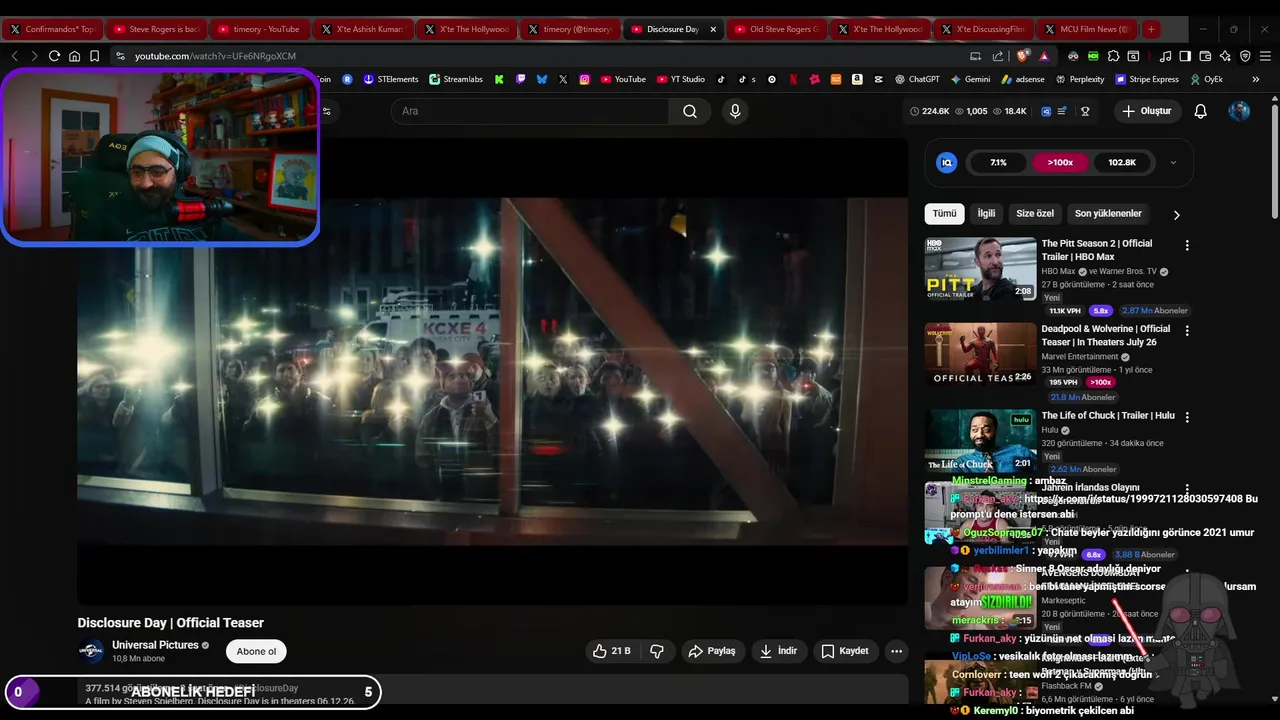Click the '102.8K' vidIQ stat pill

pos(1122,162)
